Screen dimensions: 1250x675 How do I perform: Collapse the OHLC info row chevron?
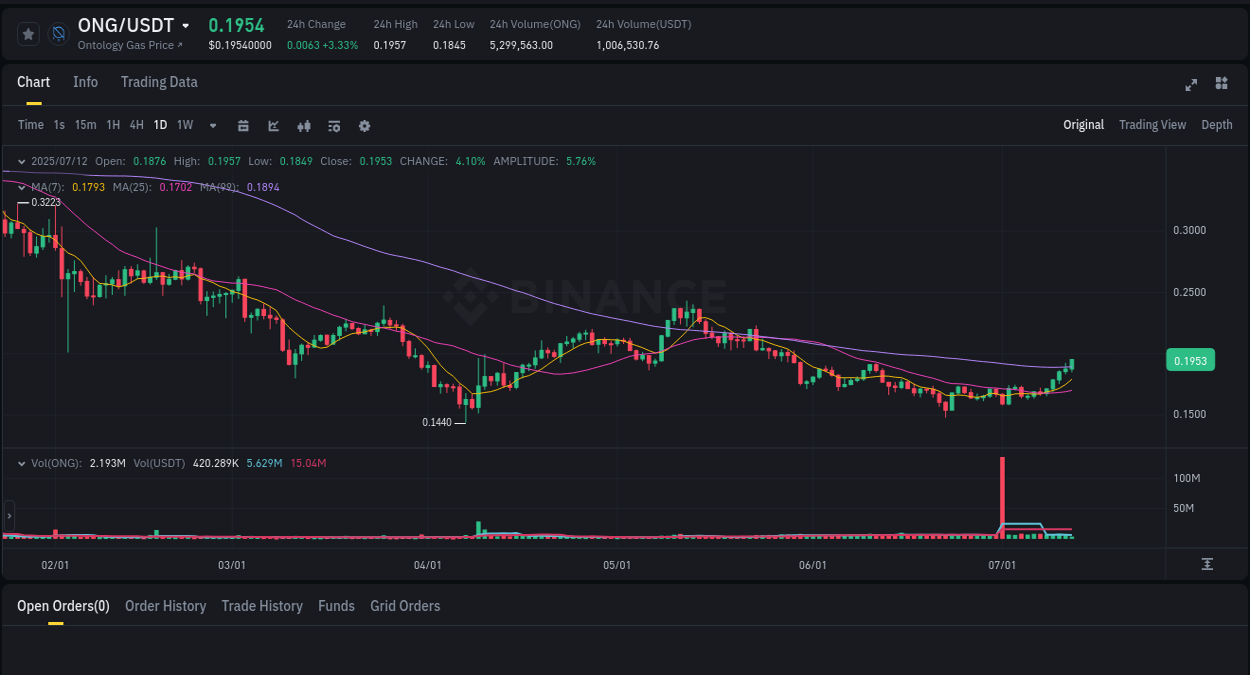[20, 160]
